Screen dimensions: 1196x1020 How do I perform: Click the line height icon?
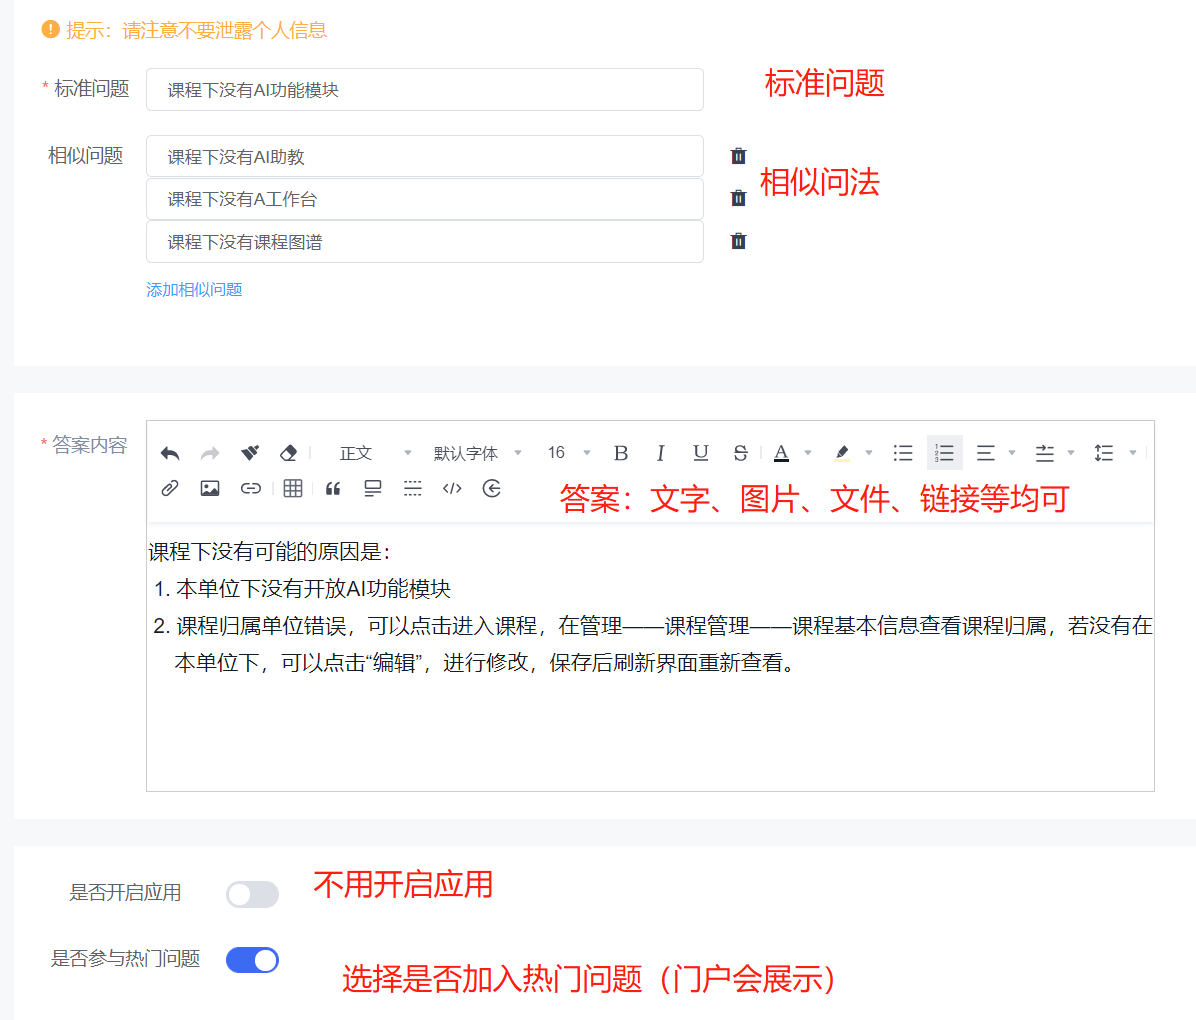[x=1104, y=453]
